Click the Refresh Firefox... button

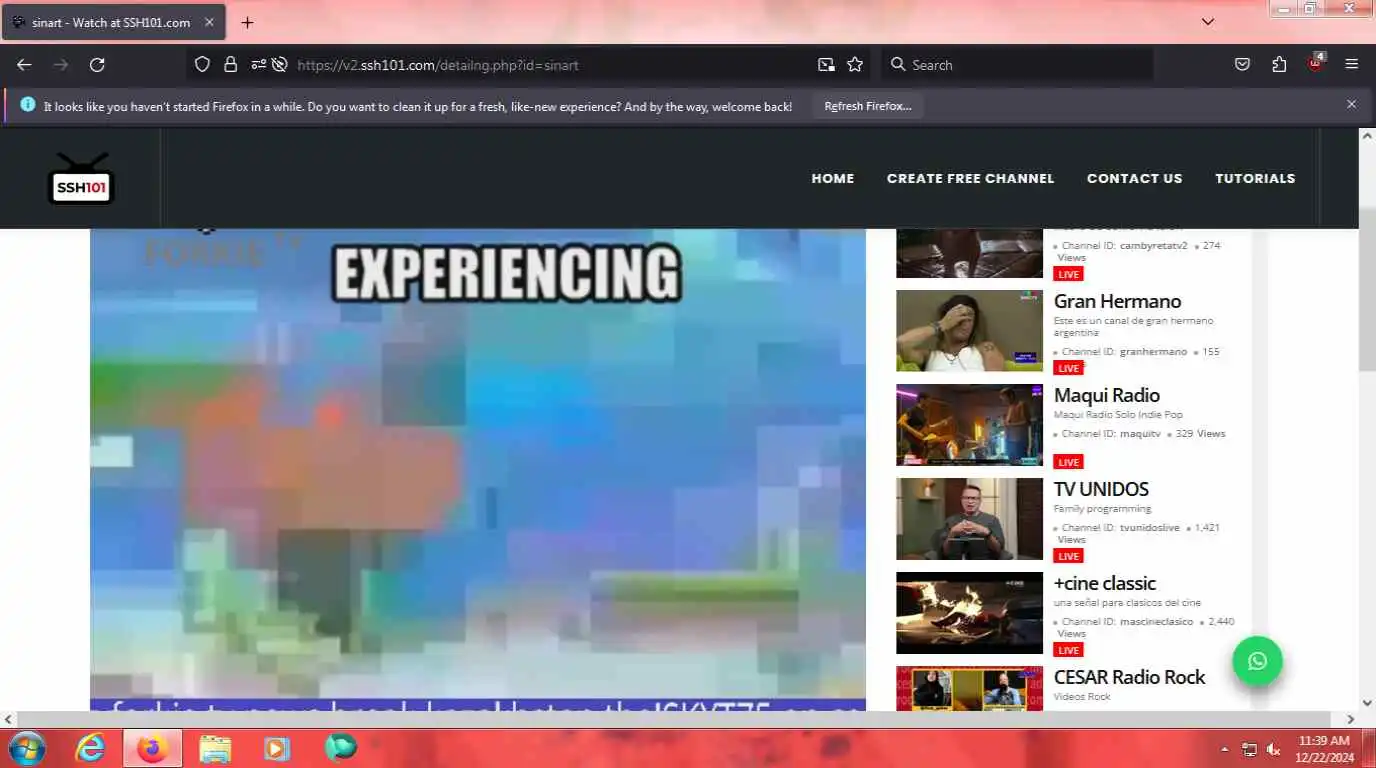coord(867,106)
